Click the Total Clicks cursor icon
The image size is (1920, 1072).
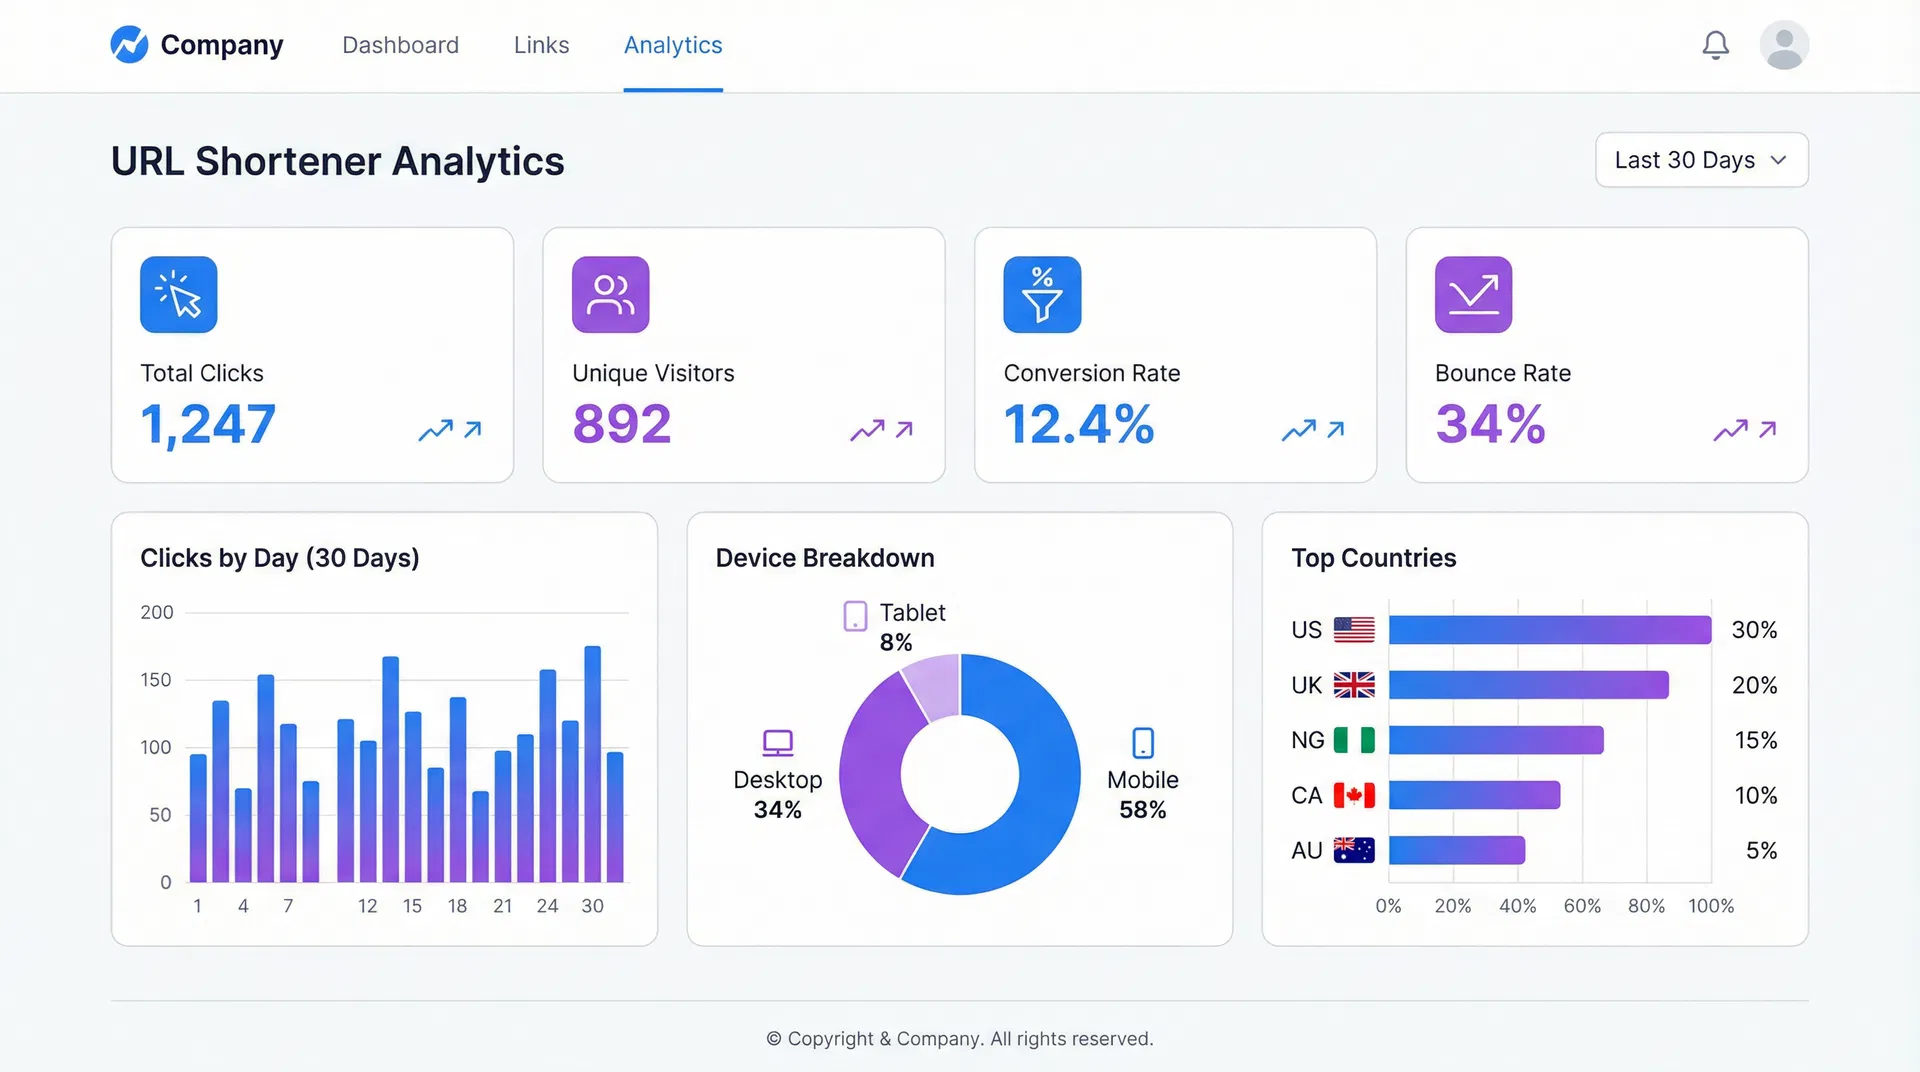[x=178, y=294]
